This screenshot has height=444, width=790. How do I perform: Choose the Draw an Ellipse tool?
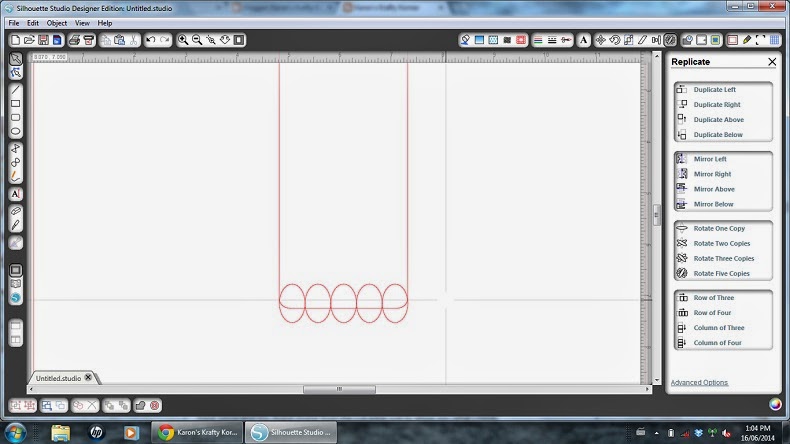point(16,132)
